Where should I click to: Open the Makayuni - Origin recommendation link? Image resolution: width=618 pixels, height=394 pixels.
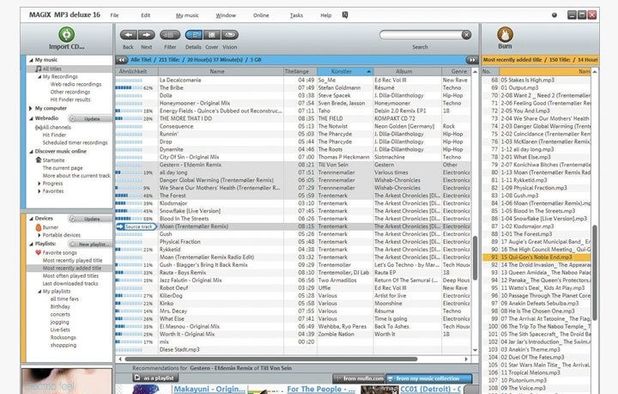[209, 389]
